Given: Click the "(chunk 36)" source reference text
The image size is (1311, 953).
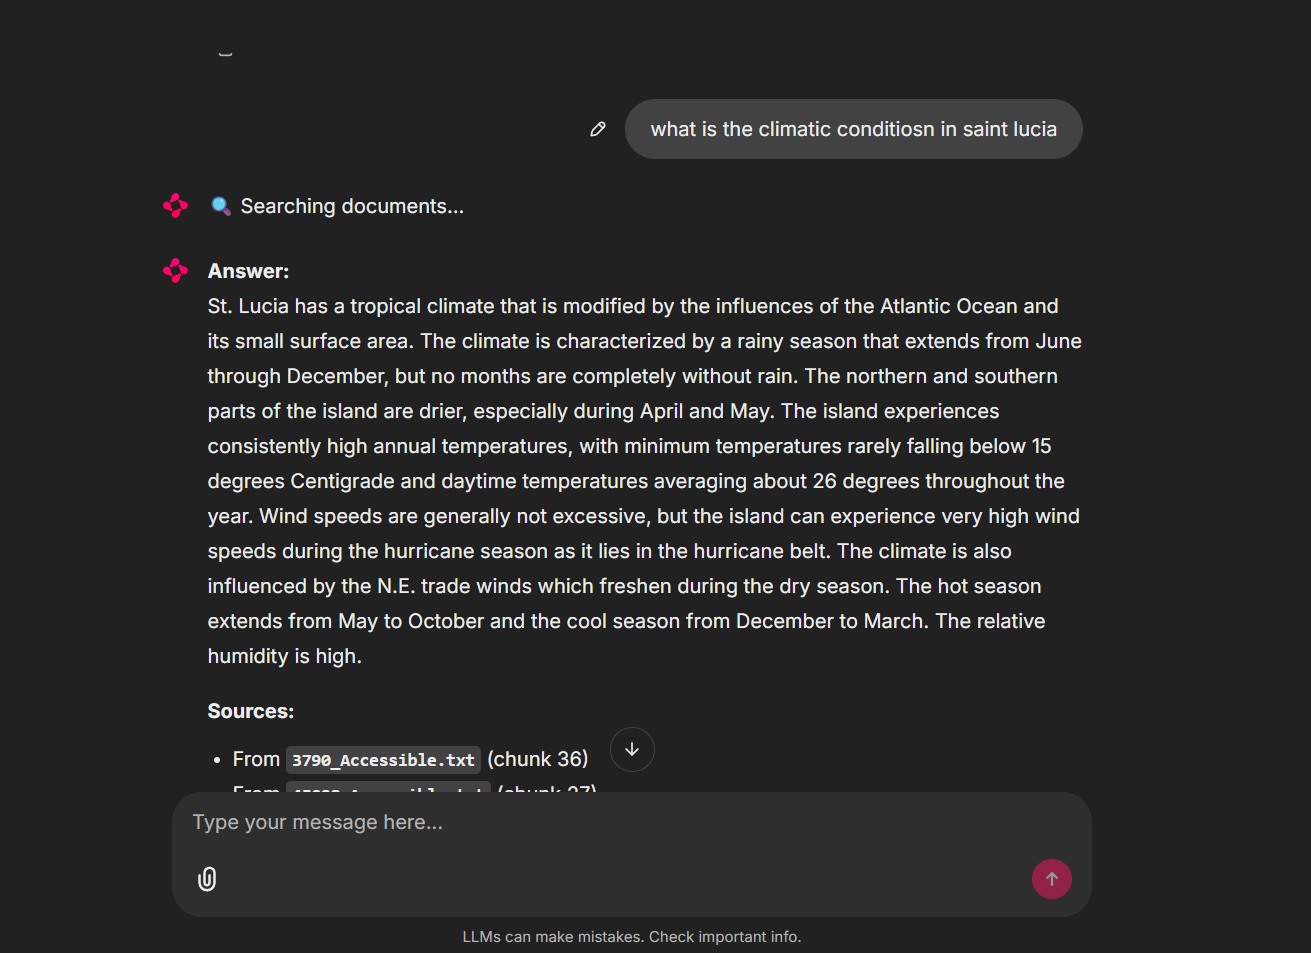Looking at the screenshot, I should pos(538,759).
